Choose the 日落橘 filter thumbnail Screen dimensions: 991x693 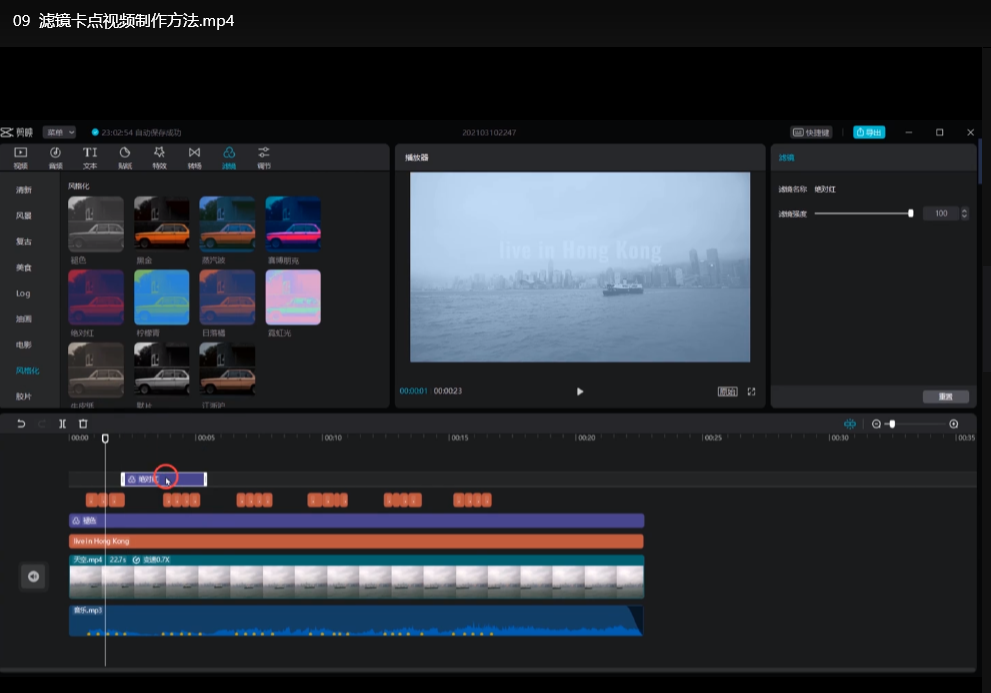(x=228, y=297)
